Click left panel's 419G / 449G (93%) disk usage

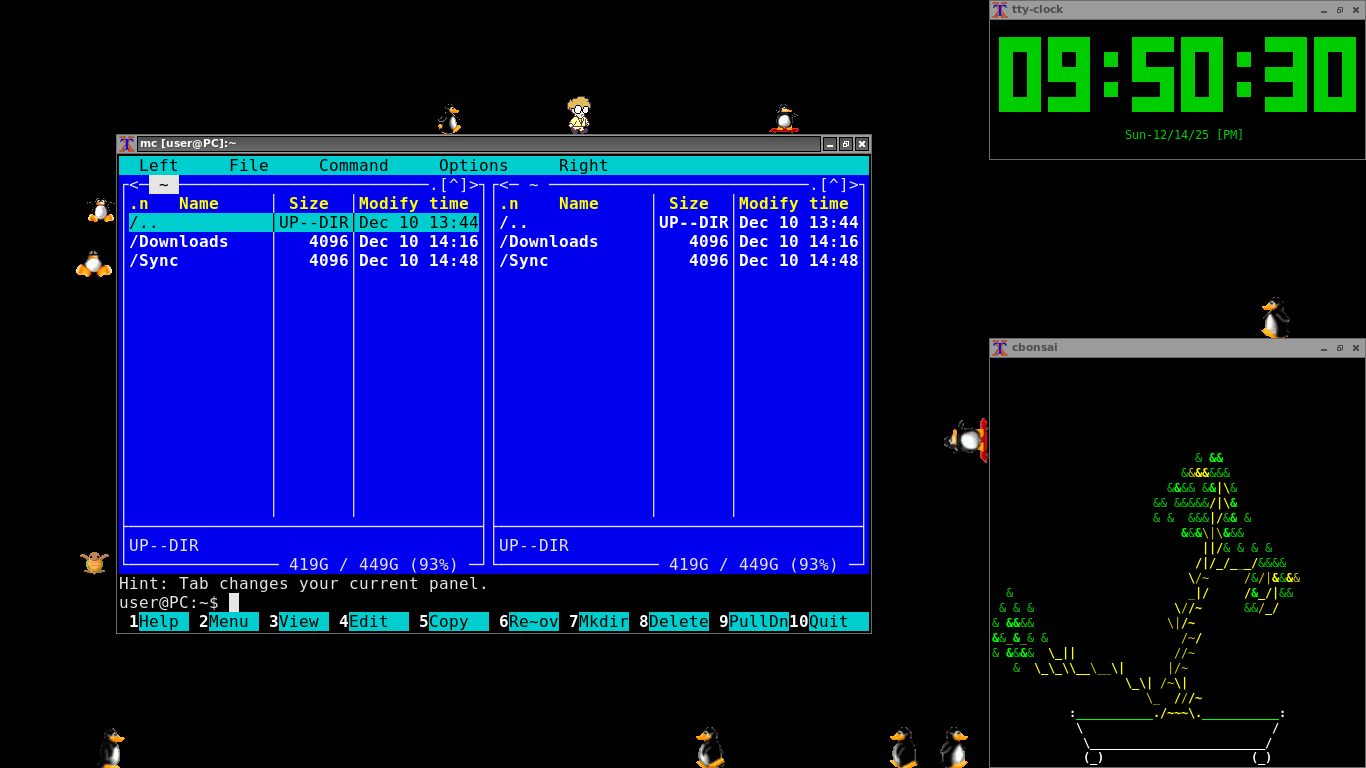[x=374, y=565]
